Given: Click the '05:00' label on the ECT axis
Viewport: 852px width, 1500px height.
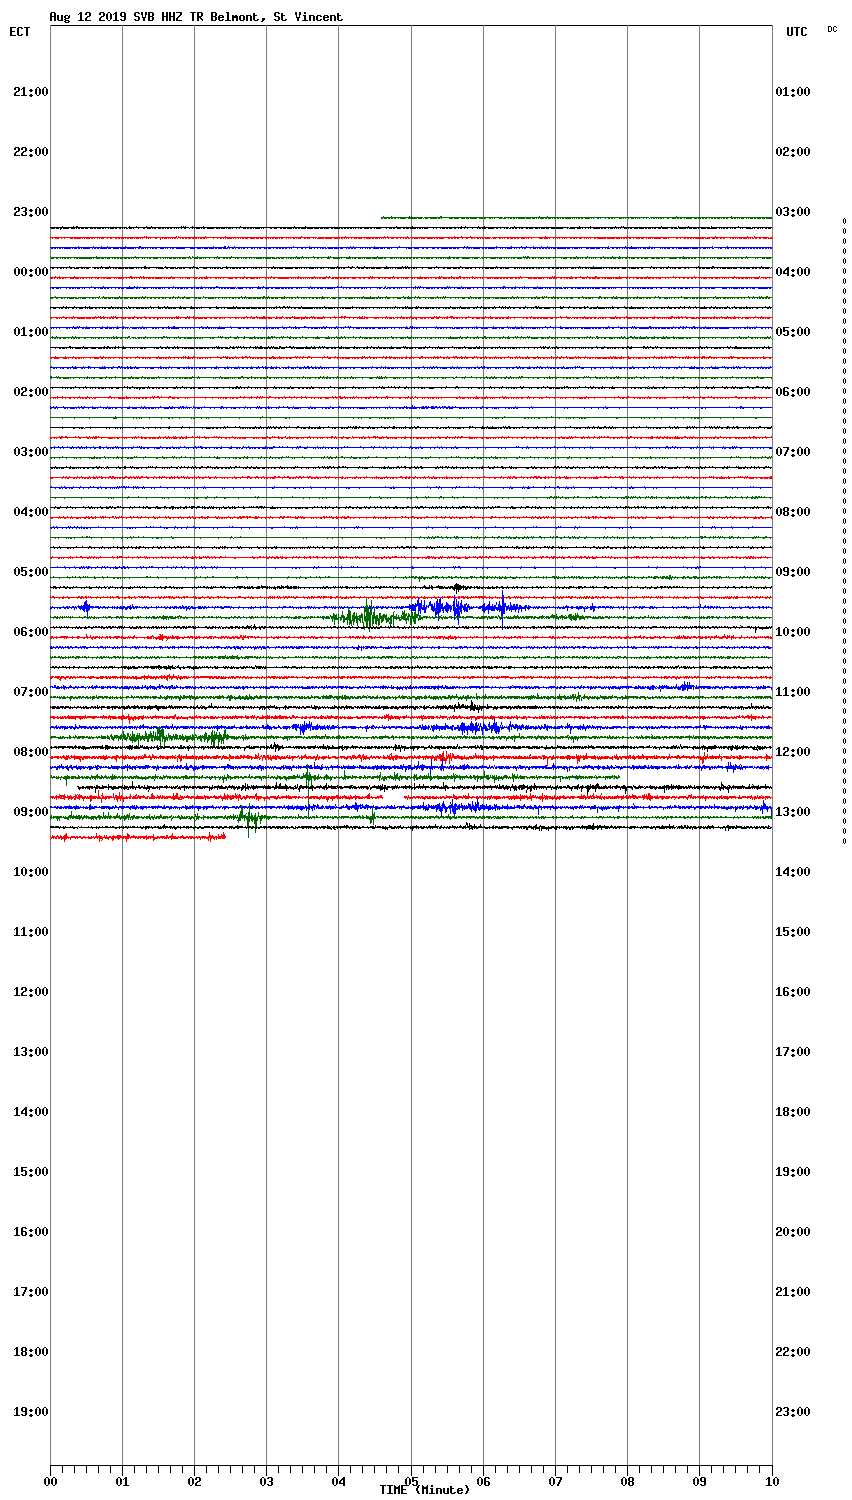Looking at the screenshot, I should tap(31, 572).
